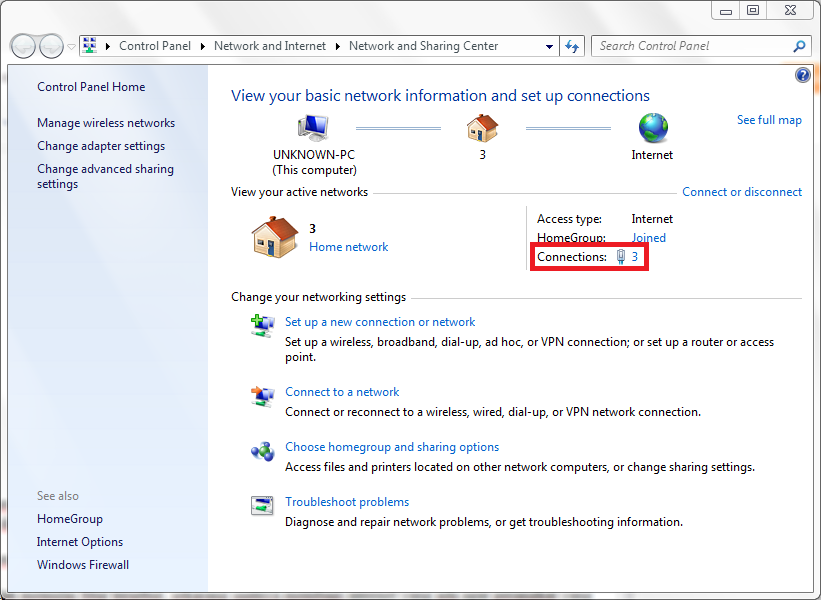Open Windows Firewall under See also
Viewport: 821px width, 600px height.
pos(83,565)
